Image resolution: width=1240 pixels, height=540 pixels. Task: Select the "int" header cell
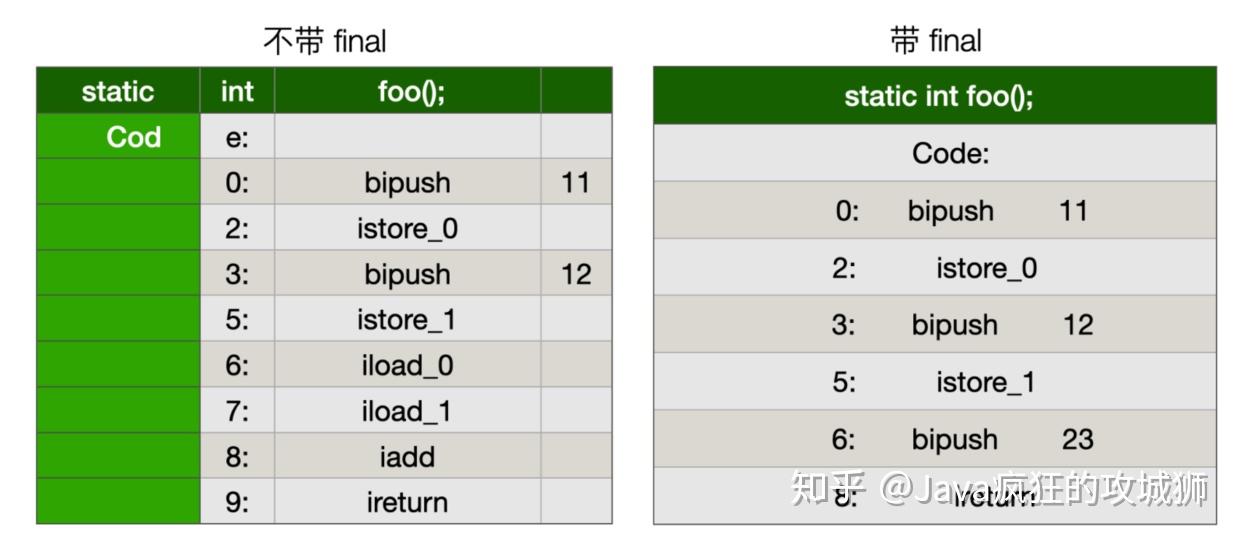pyautogui.click(x=237, y=92)
